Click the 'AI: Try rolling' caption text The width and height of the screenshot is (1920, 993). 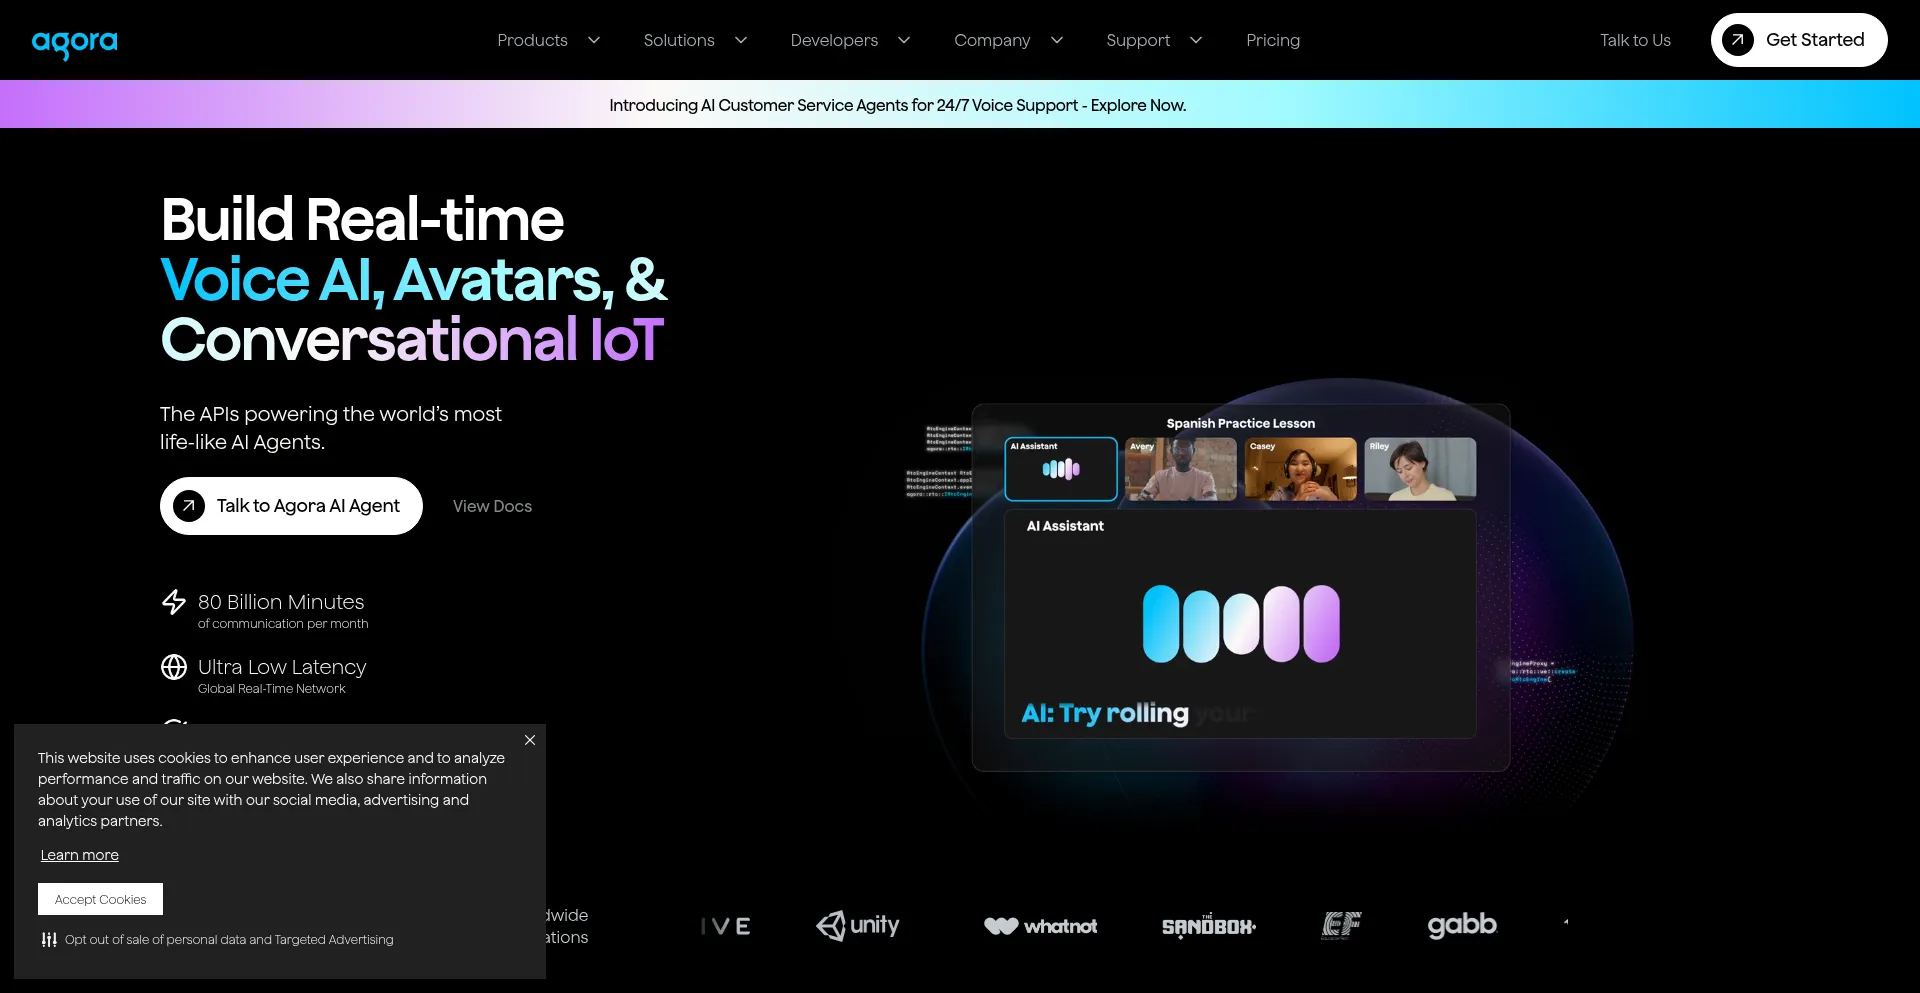tap(1105, 713)
